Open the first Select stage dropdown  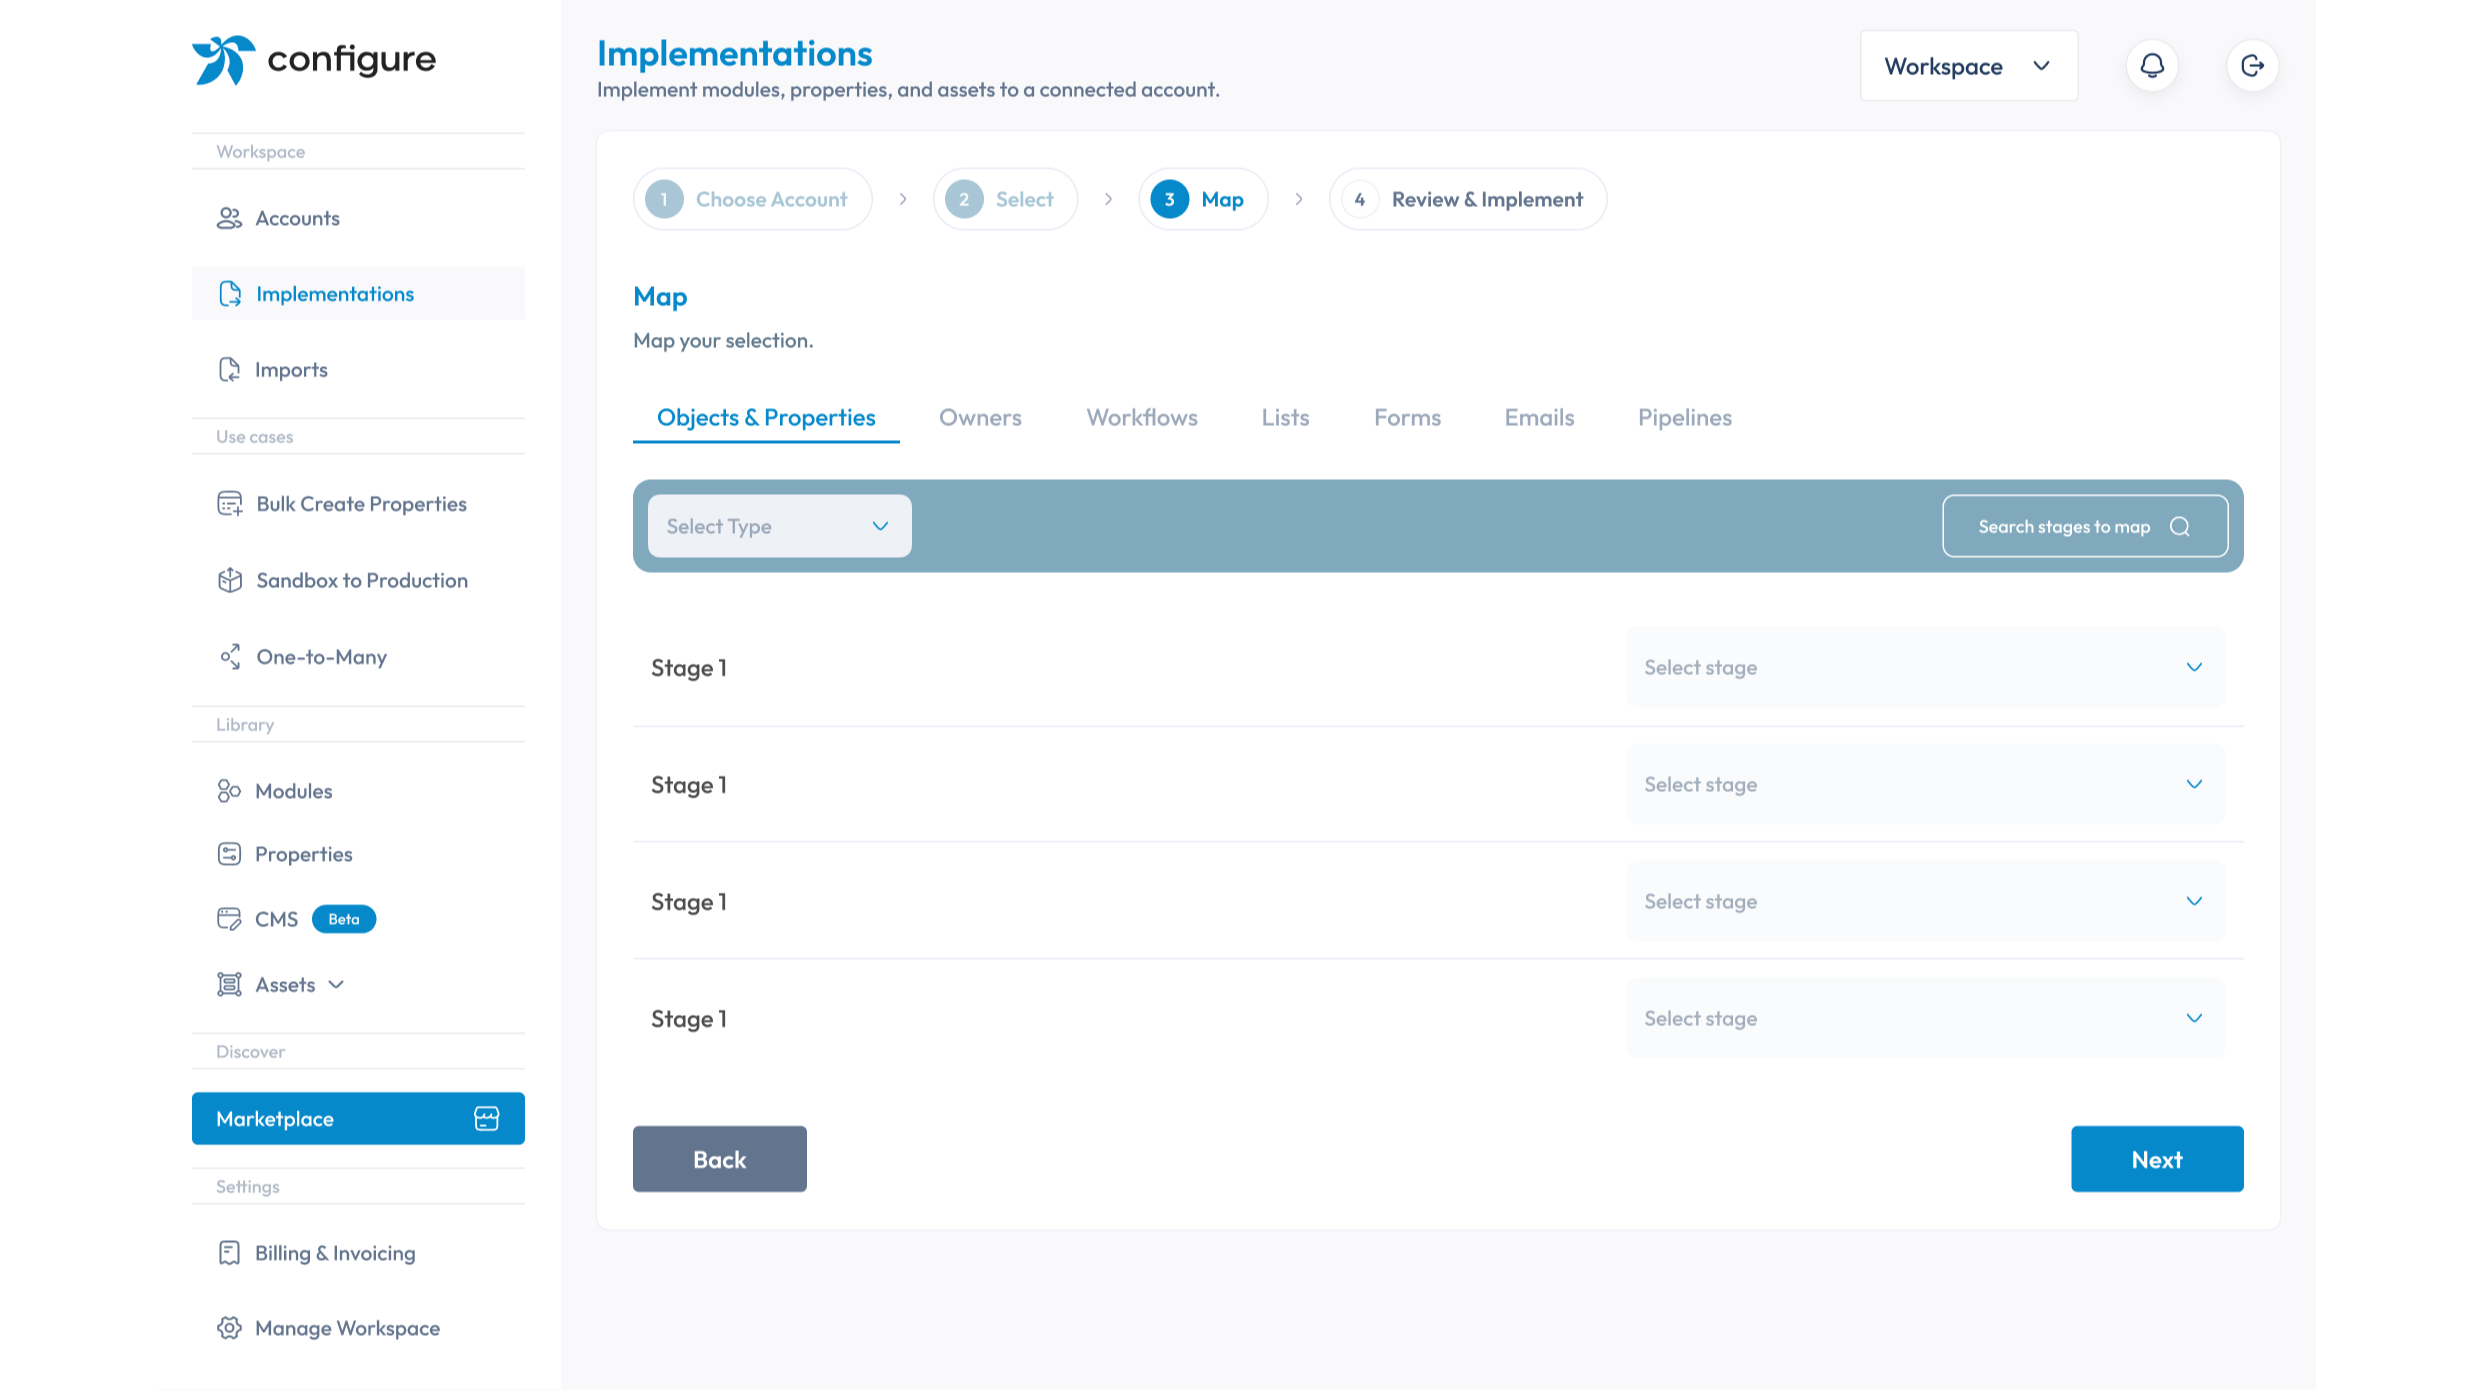tap(1925, 667)
